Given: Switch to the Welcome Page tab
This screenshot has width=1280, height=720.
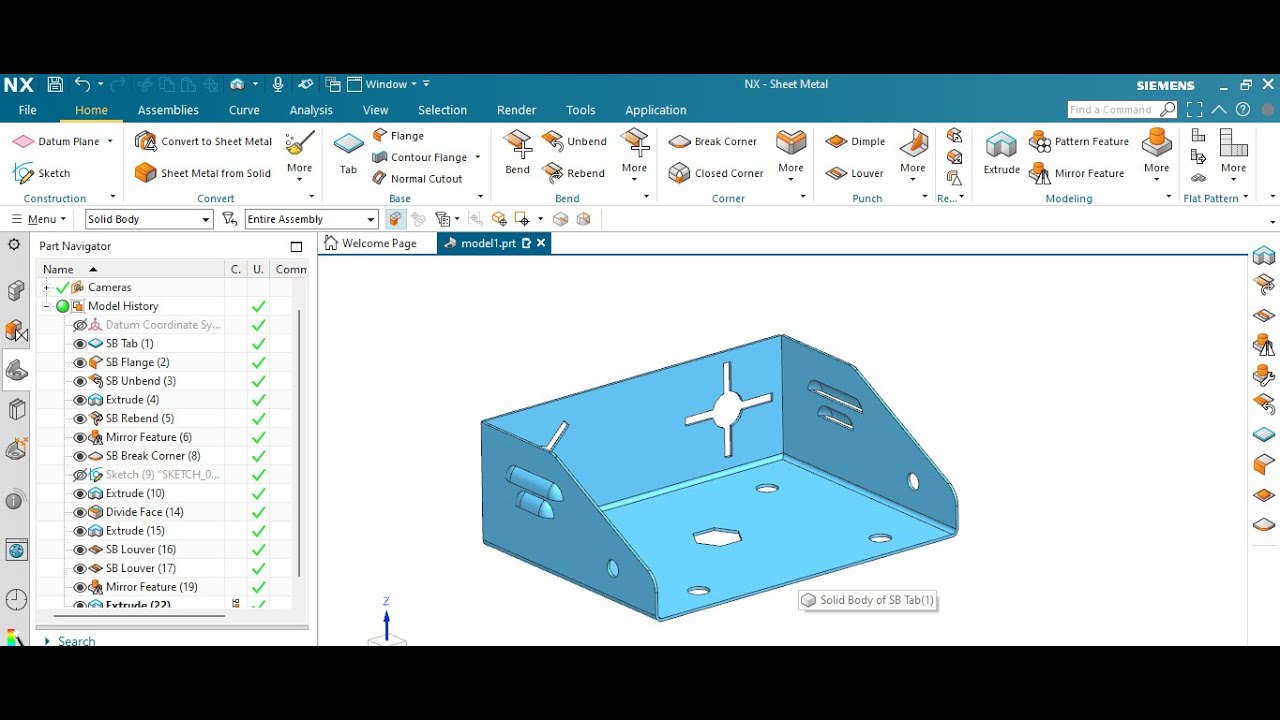Looking at the screenshot, I should click(371, 243).
